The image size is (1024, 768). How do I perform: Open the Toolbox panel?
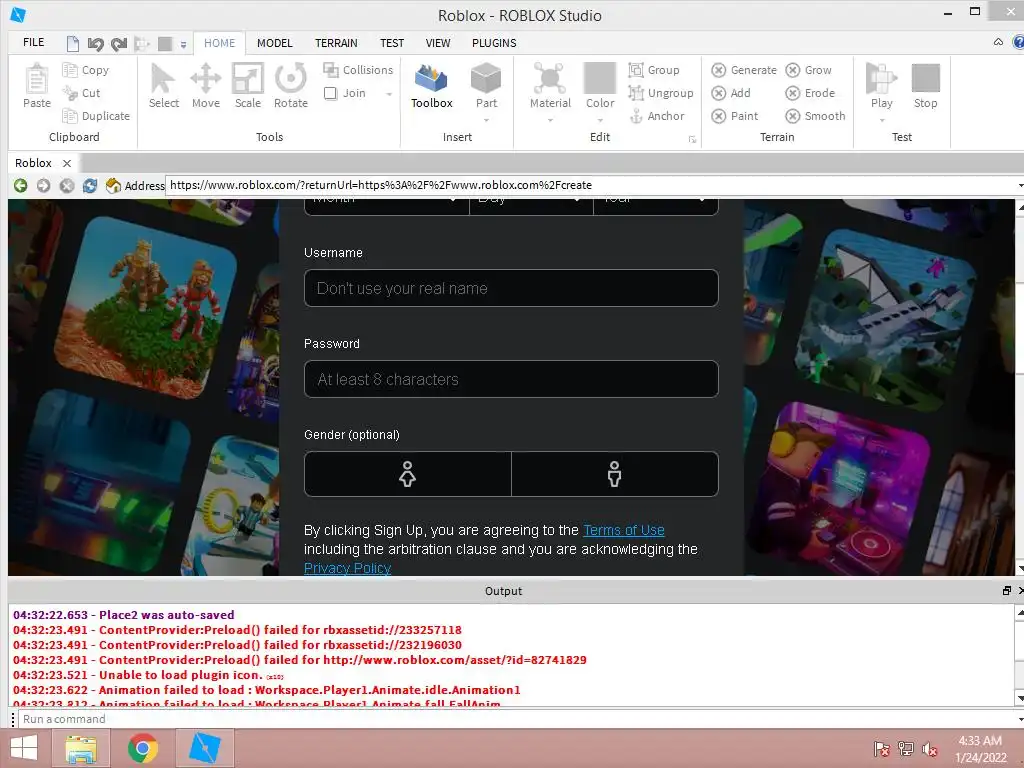point(432,86)
